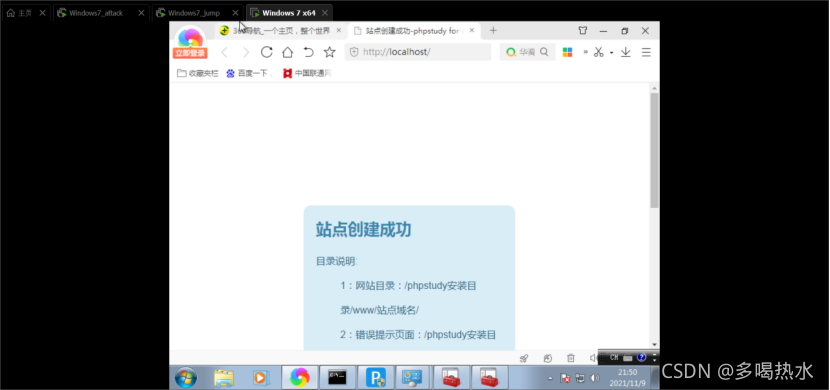Click the network tray icon
Viewport: 830px width, 390px height.
(x=580, y=378)
